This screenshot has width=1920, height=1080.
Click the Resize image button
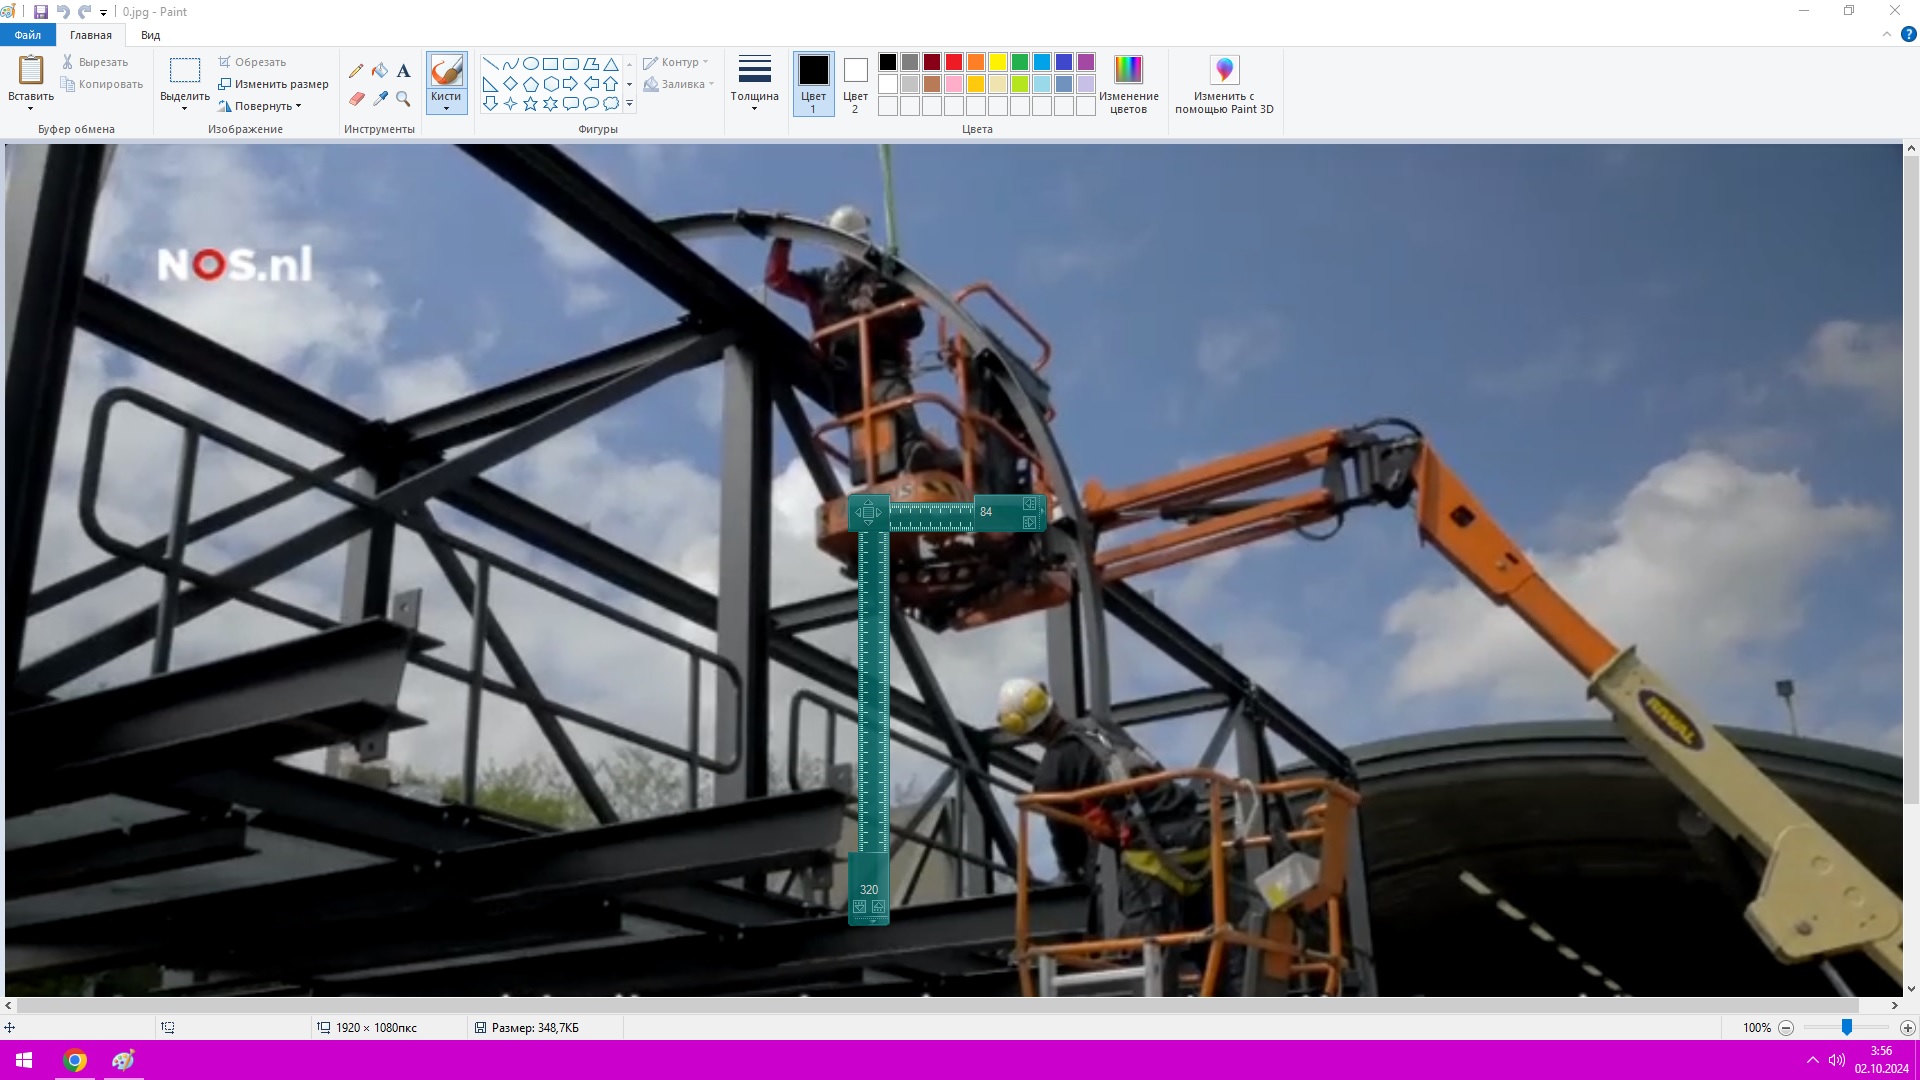pyautogui.click(x=274, y=84)
